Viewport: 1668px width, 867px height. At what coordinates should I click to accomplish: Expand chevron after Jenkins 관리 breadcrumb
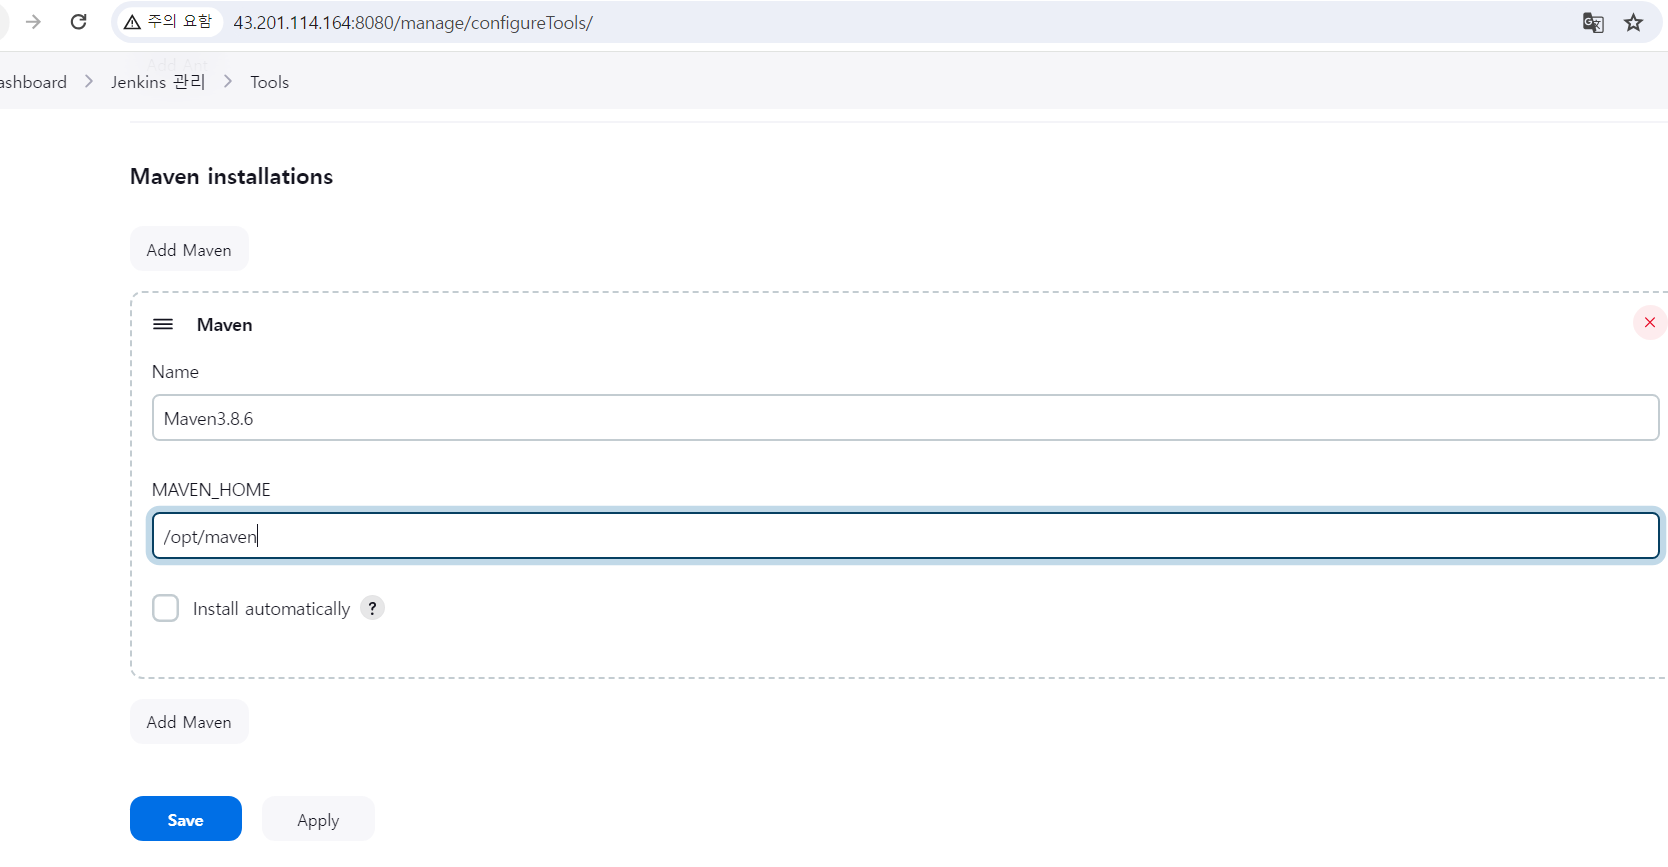point(228,82)
